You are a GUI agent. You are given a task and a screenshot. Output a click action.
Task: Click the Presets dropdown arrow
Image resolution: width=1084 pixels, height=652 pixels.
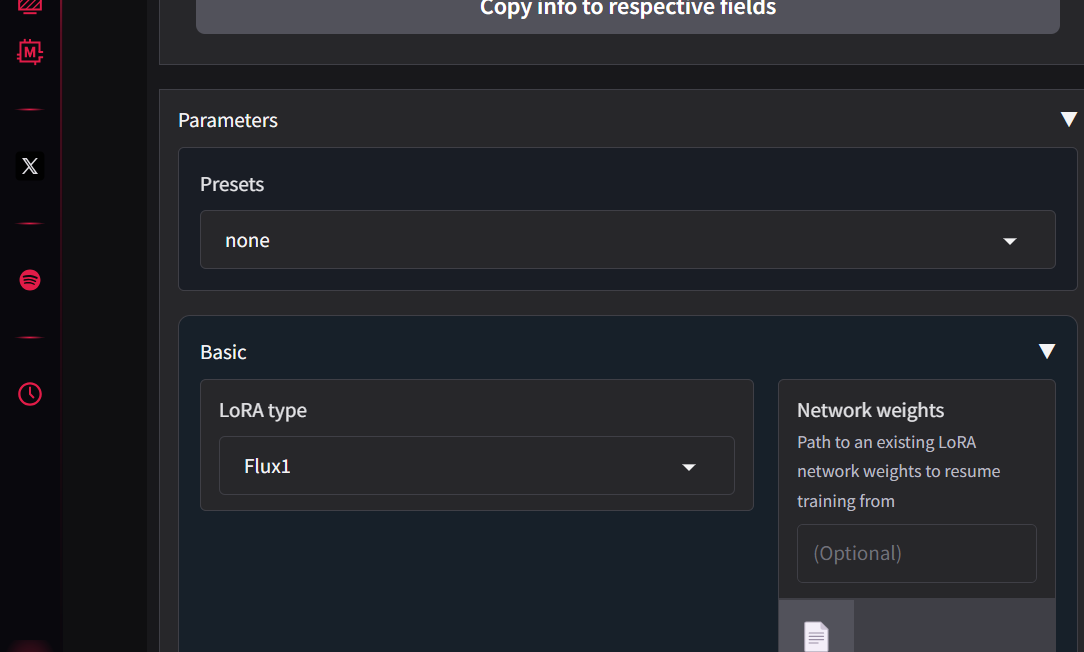click(x=1009, y=241)
